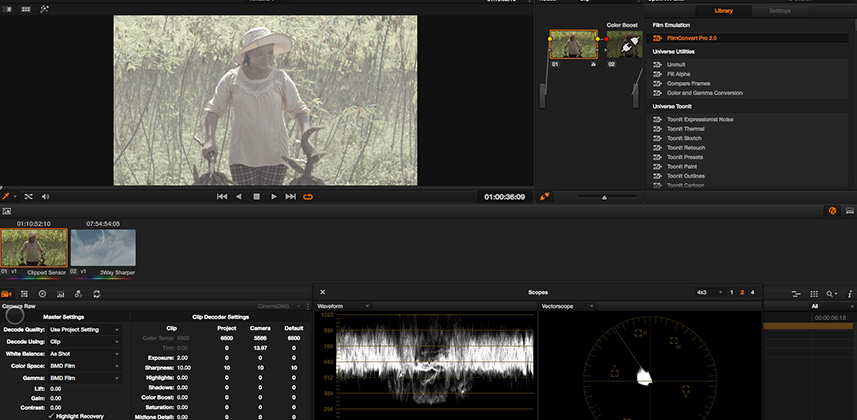857x420 pixels.
Task: Select clip 02 thumbnail 3Way Sharper
Action: tap(103, 248)
